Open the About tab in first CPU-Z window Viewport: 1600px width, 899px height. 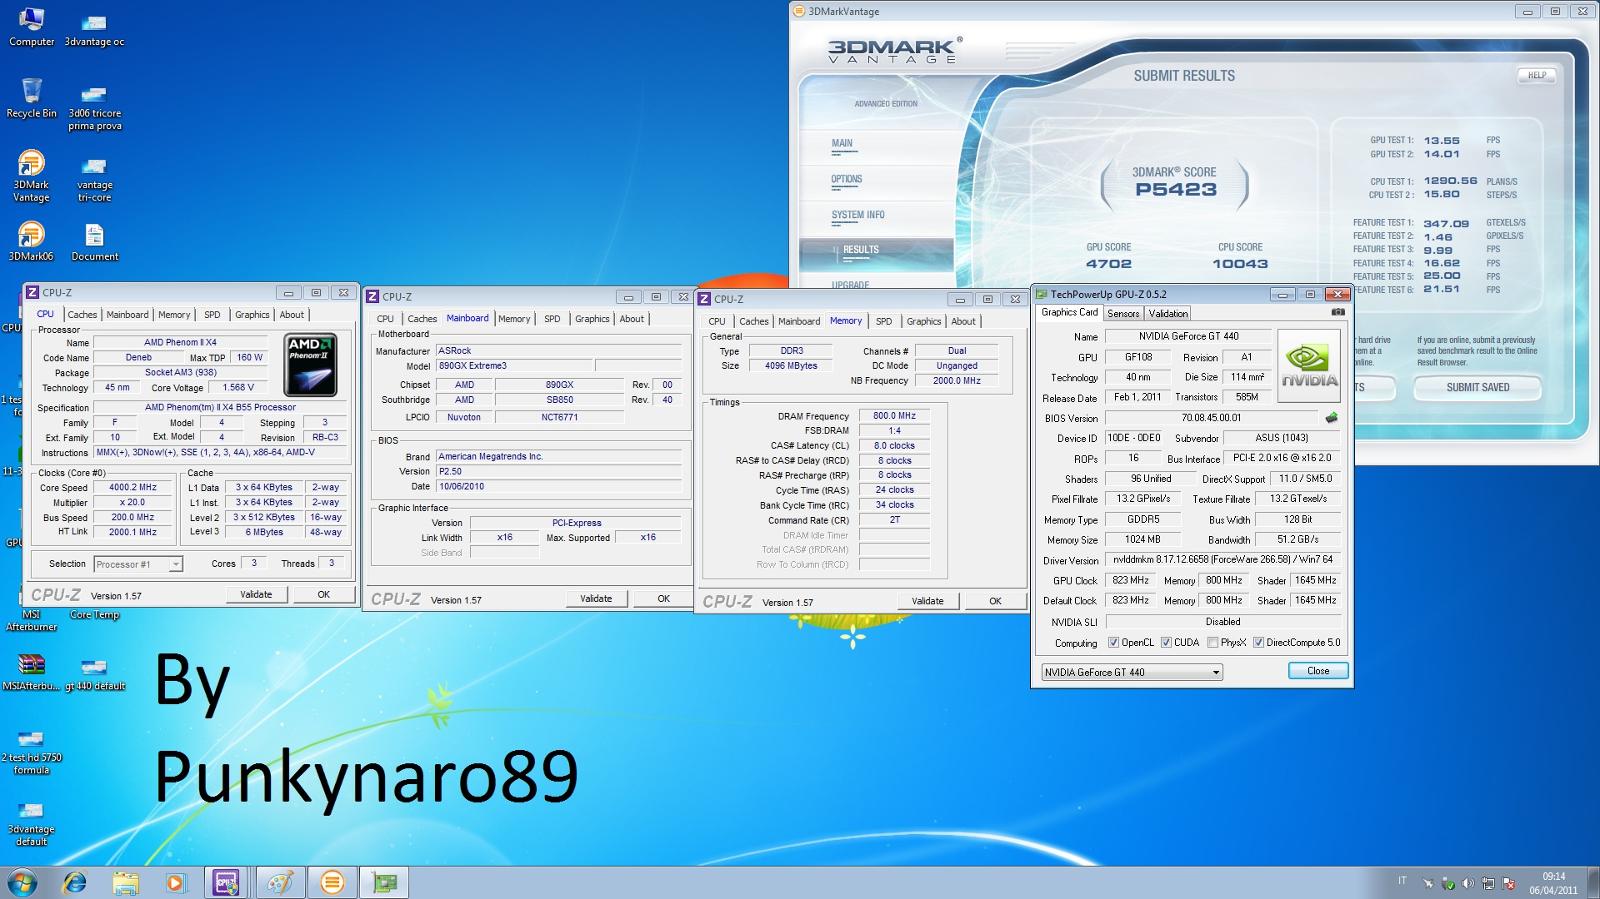(x=292, y=314)
